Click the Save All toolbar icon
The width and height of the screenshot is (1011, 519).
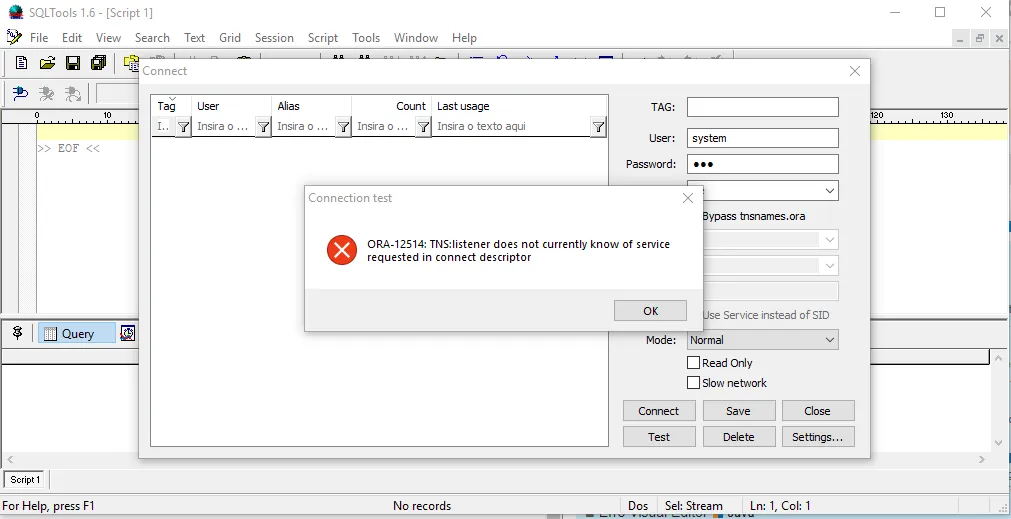(98, 63)
